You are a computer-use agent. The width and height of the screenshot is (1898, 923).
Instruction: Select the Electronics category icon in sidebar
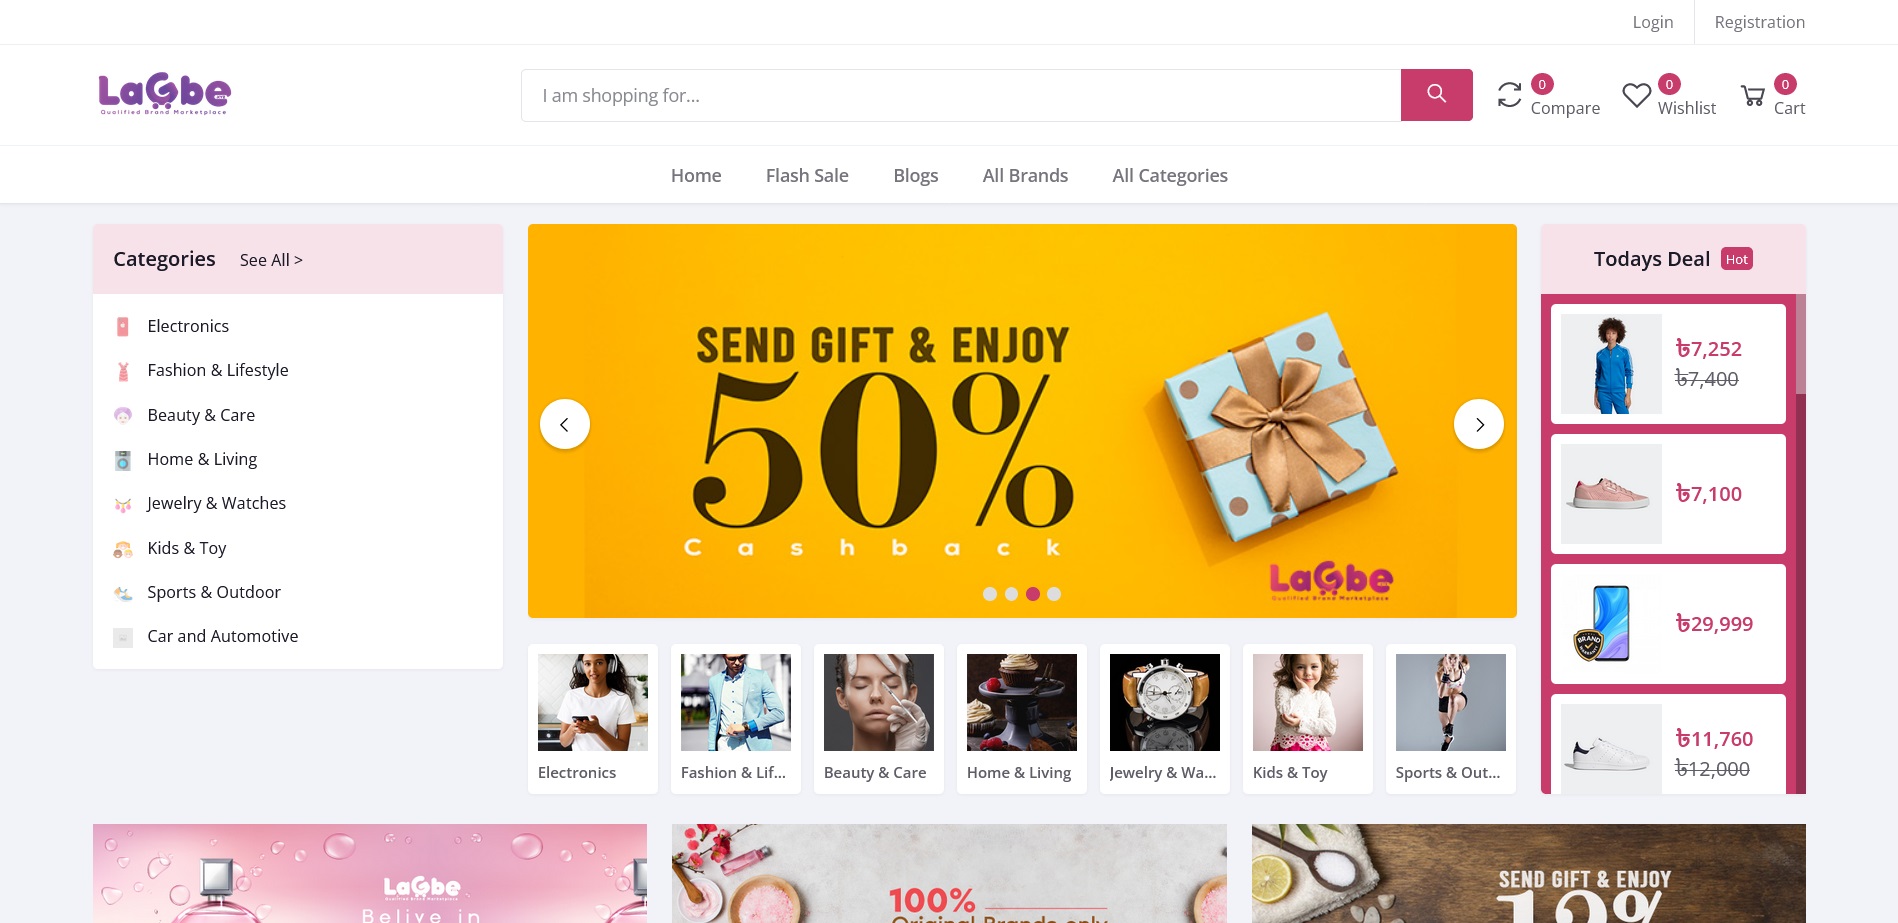coord(123,326)
